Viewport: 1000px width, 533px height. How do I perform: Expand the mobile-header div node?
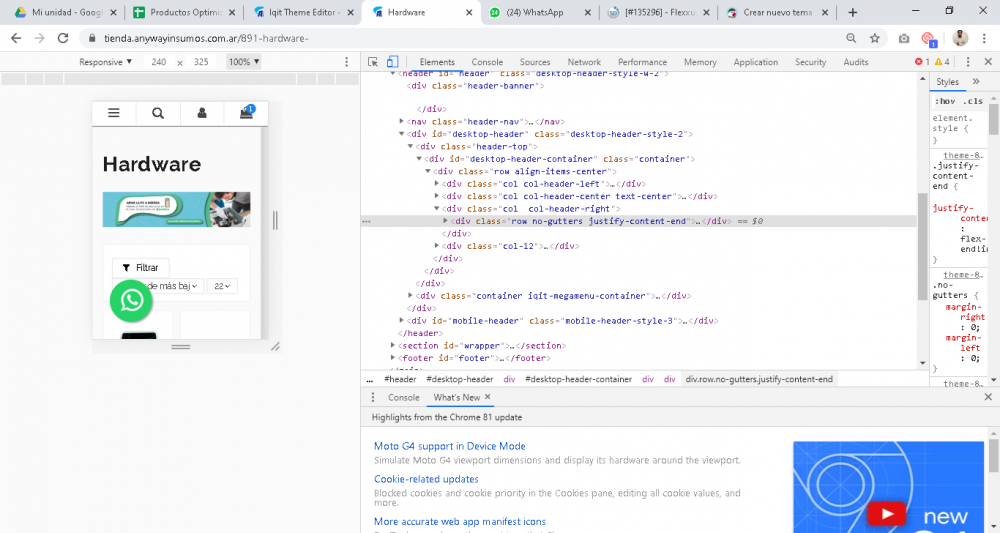[402, 321]
